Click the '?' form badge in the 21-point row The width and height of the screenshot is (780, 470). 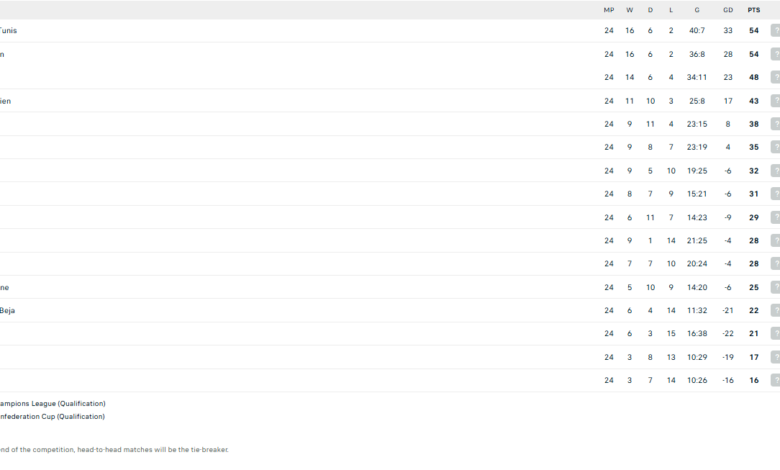(775, 334)
